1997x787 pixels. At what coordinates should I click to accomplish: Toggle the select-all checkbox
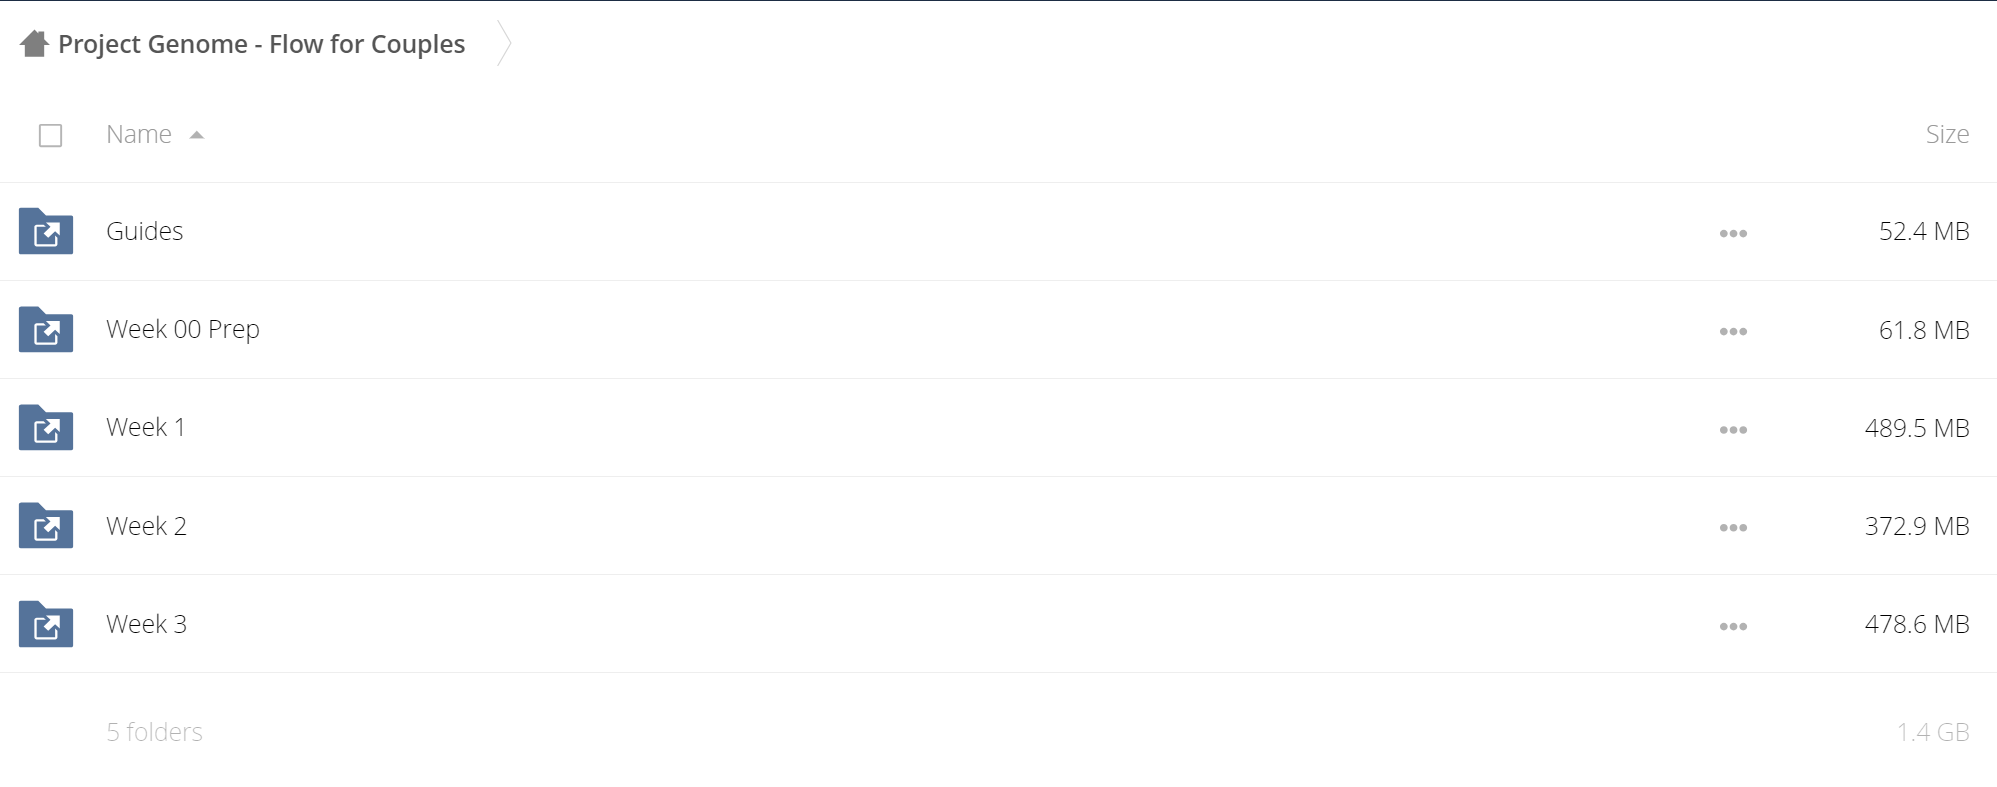click(50, 135)
